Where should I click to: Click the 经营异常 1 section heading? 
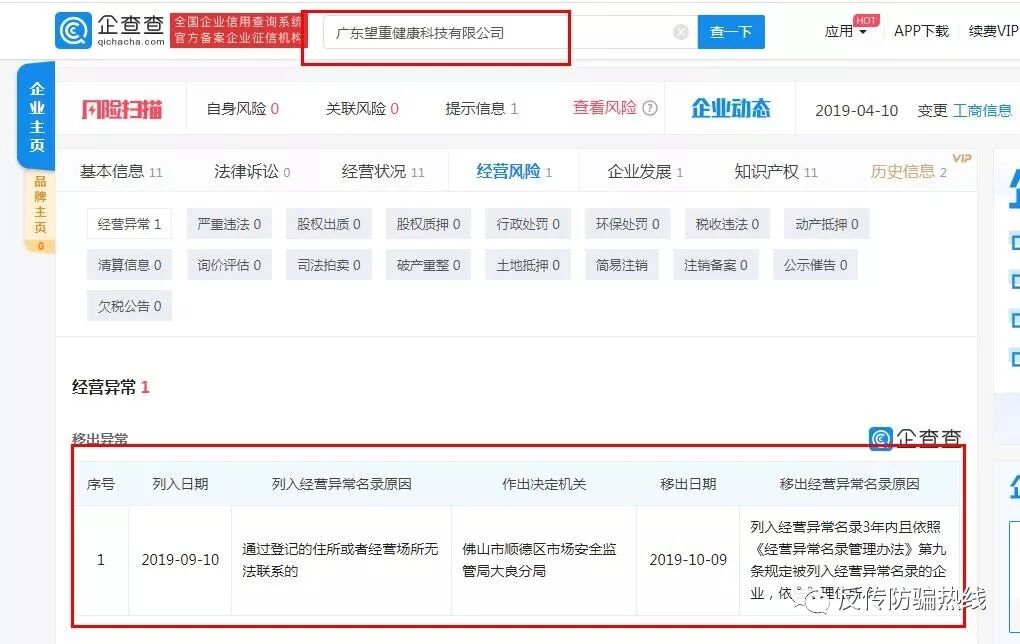coord(111,388)
